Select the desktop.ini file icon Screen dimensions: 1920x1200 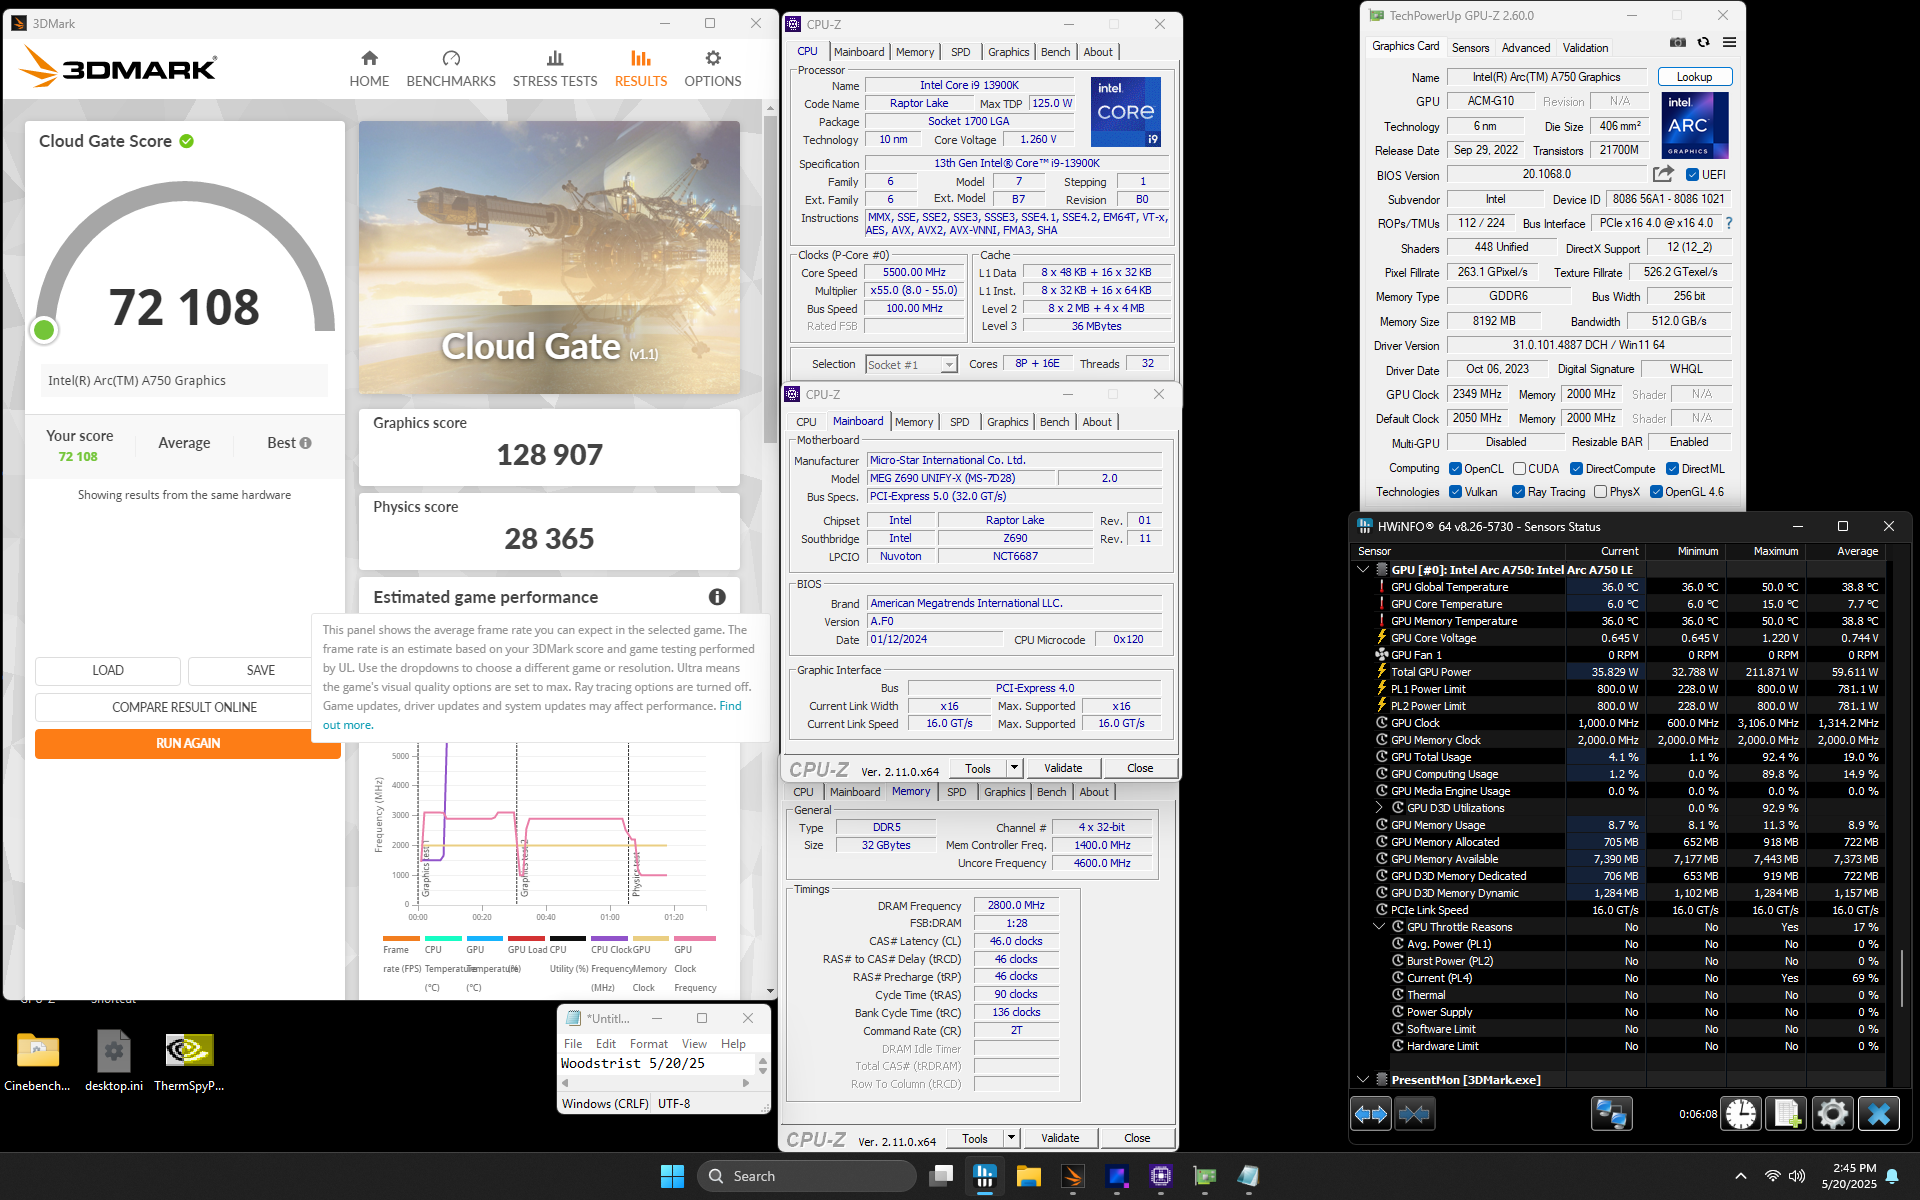point(114,1062)
